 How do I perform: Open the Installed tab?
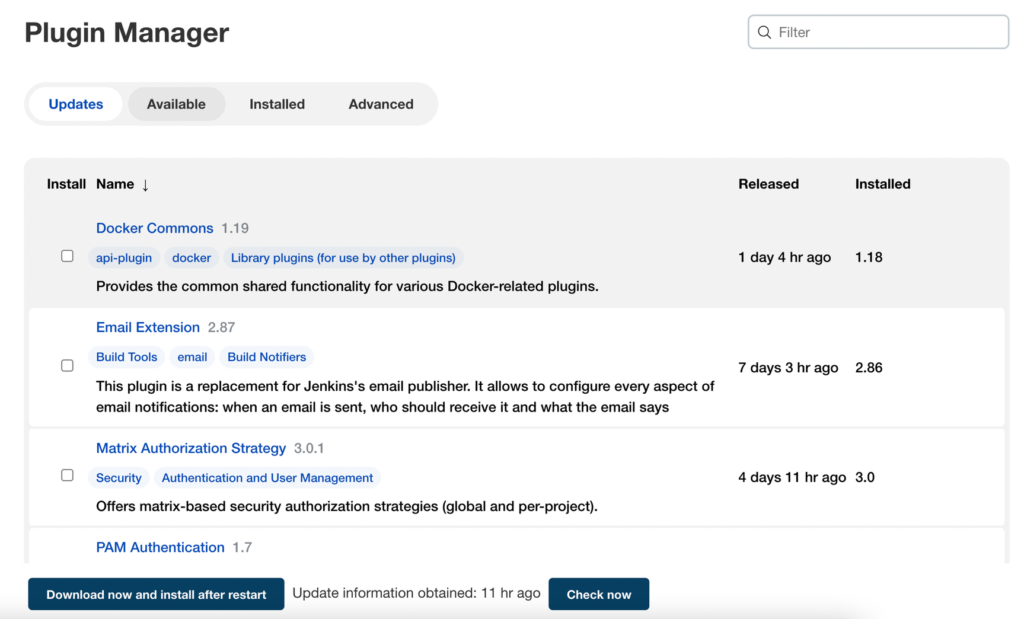[x=277, y=104]
